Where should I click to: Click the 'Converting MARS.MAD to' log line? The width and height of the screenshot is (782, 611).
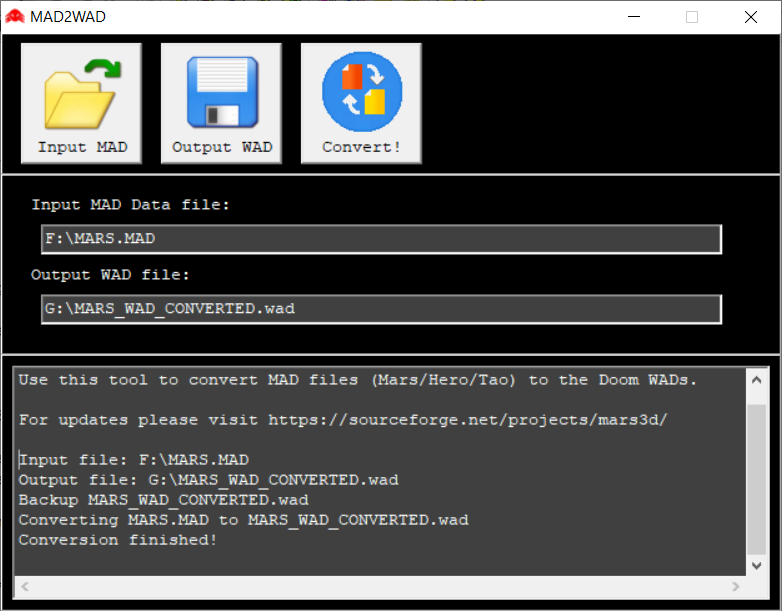pos(243,520)
